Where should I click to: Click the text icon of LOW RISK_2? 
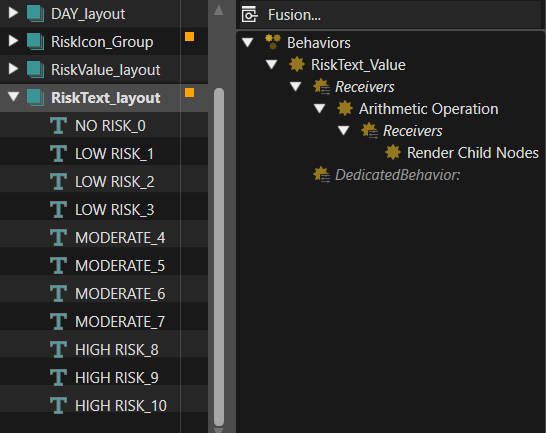pos(58,181)
